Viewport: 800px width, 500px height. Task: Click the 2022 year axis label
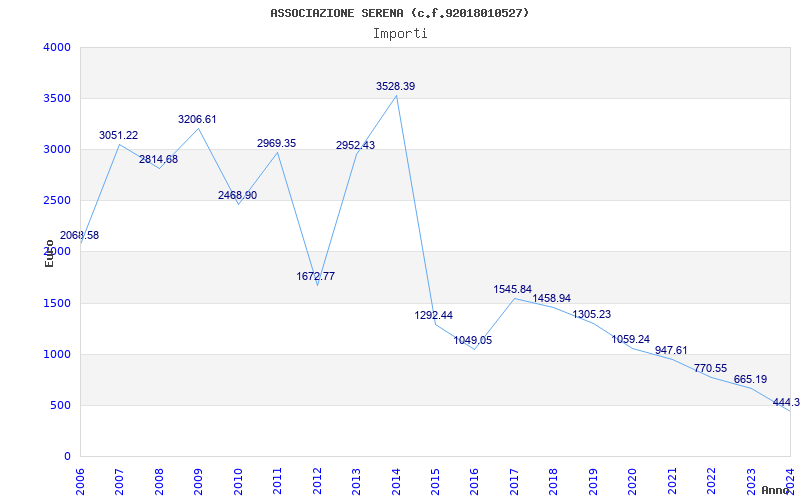[x=711, y=481]
